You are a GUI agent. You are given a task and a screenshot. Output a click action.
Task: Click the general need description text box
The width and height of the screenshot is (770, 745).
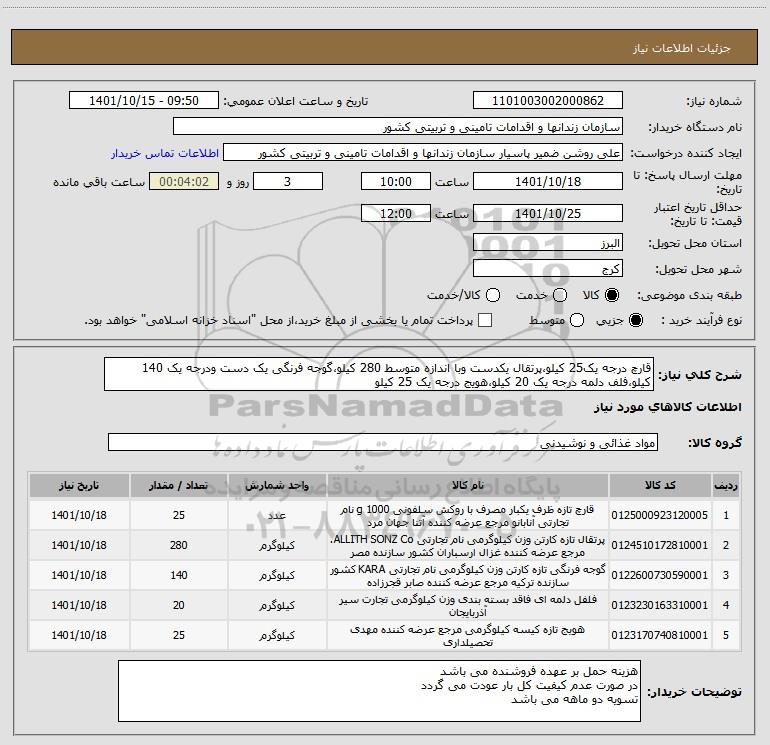click(379, 374)
